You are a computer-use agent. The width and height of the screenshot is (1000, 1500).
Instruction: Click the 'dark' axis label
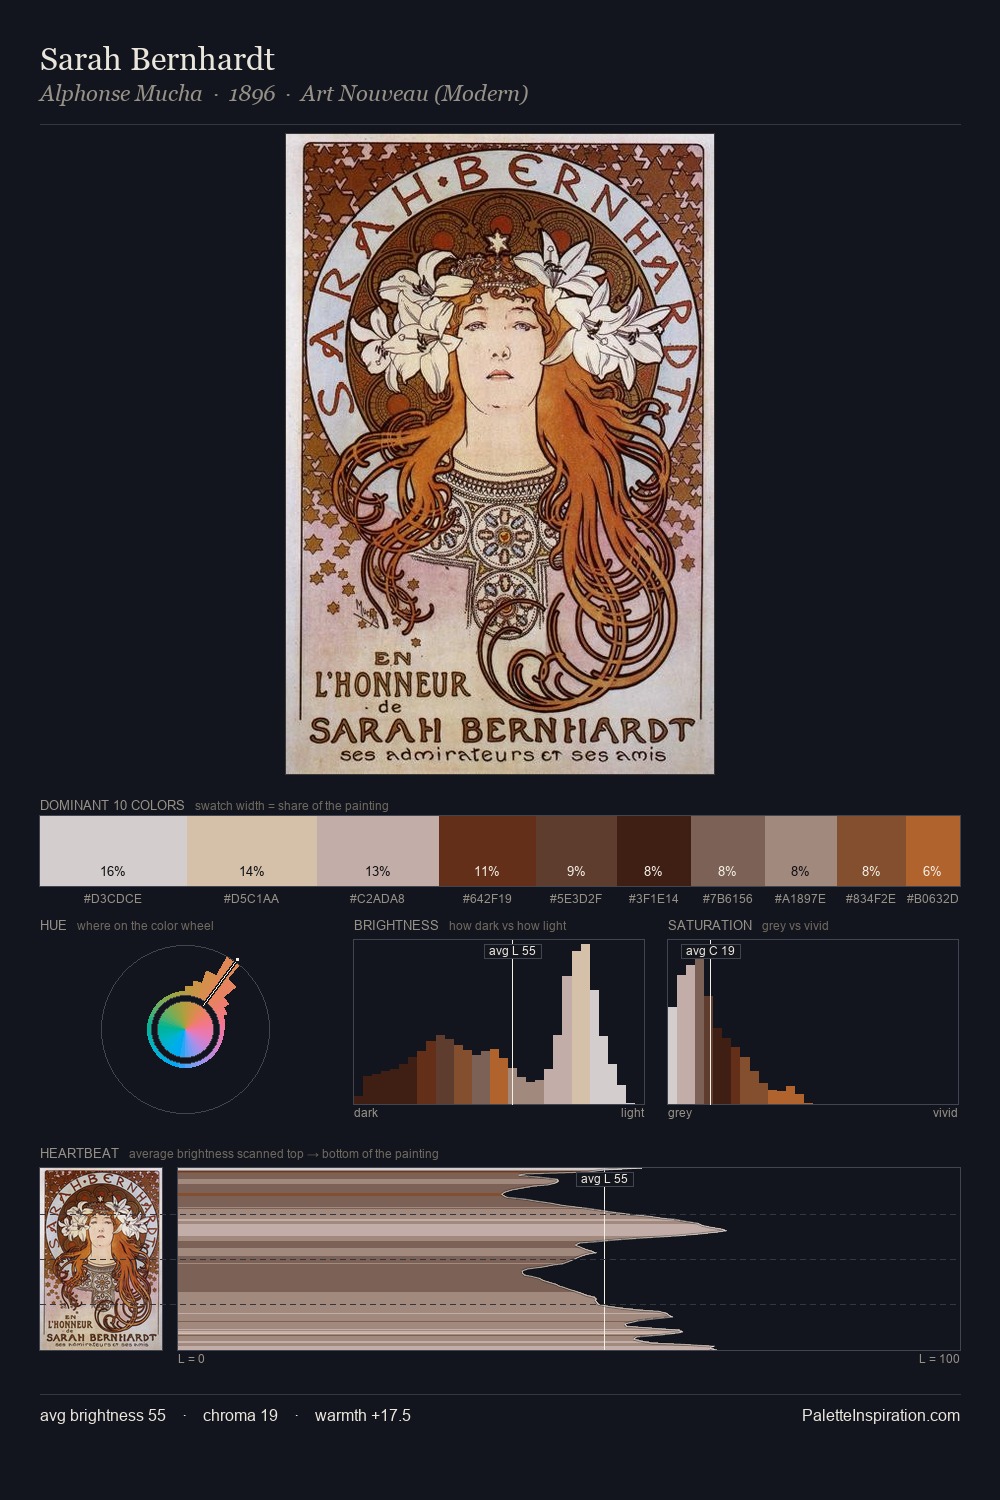coord(366,1113)
